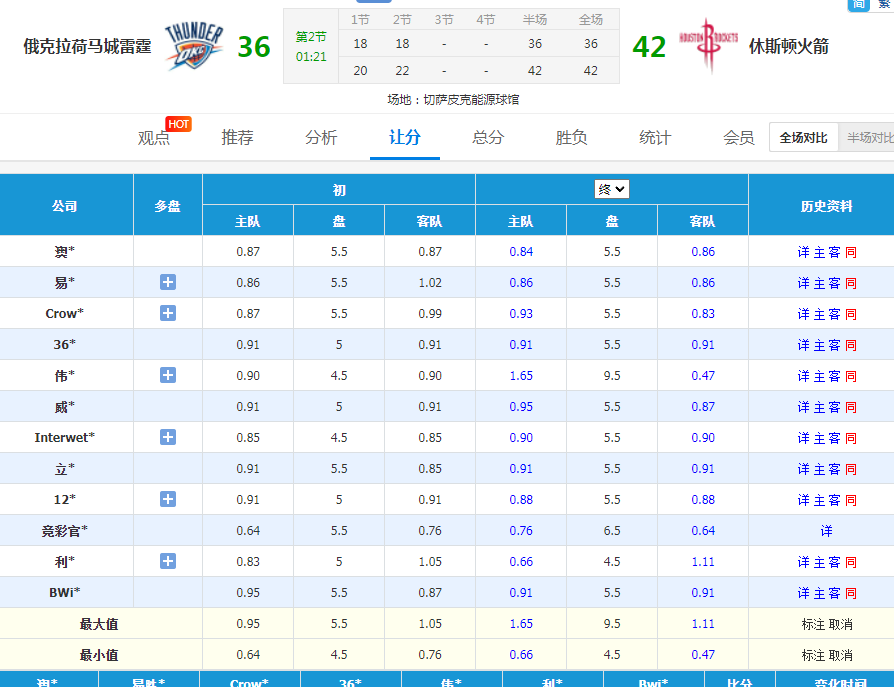Open the 终 dropdown selector
Screen dimensions: 894x687
pos(612,189)
